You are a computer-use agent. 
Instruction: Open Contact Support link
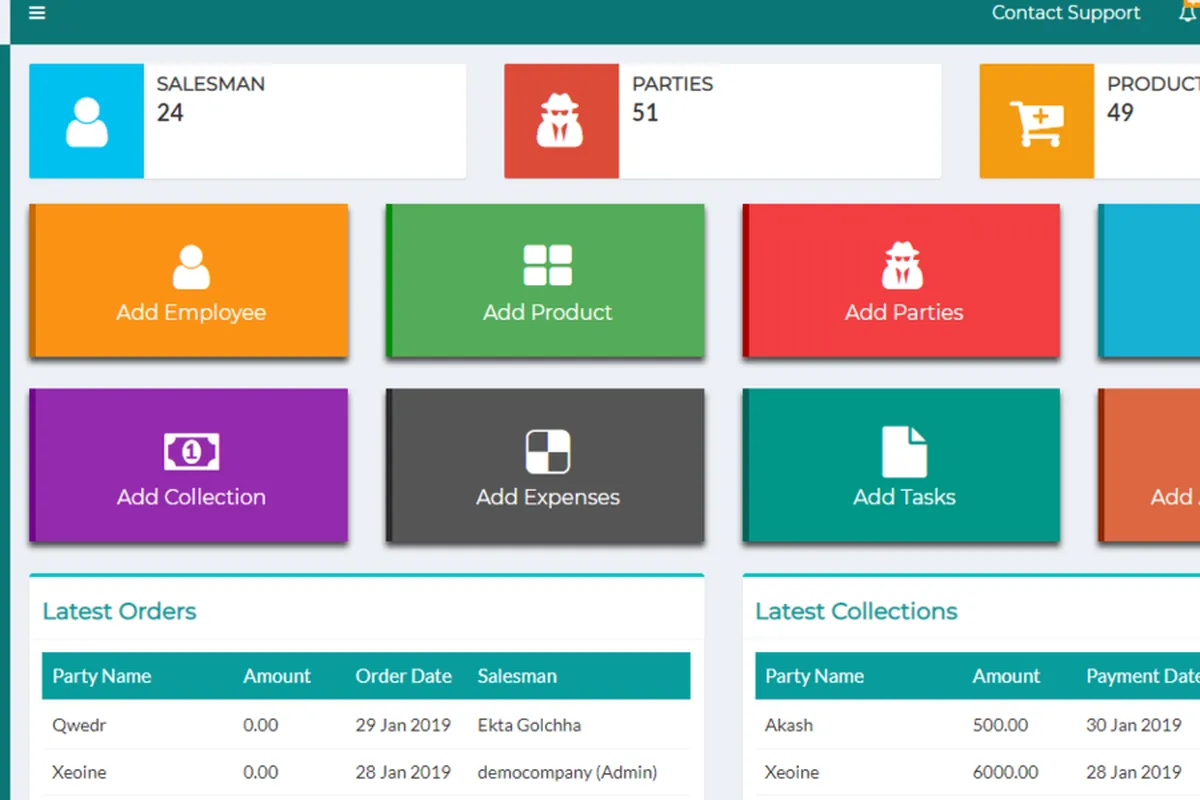tap(1065, 13)
